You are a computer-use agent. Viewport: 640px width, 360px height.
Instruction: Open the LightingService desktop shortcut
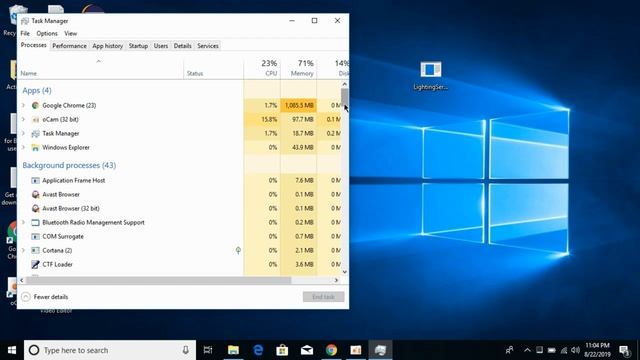pyautogui.click(x=430, y=76)
